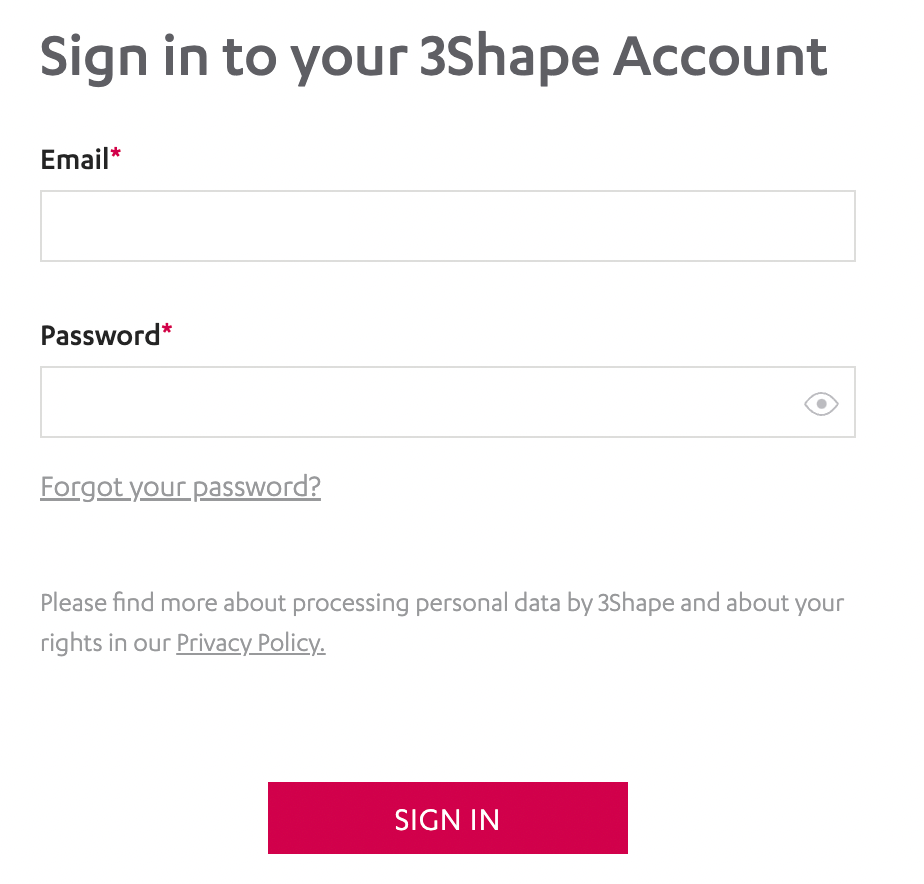
Task: Click the red asterisk next to Password
Action: pos(167,331)
